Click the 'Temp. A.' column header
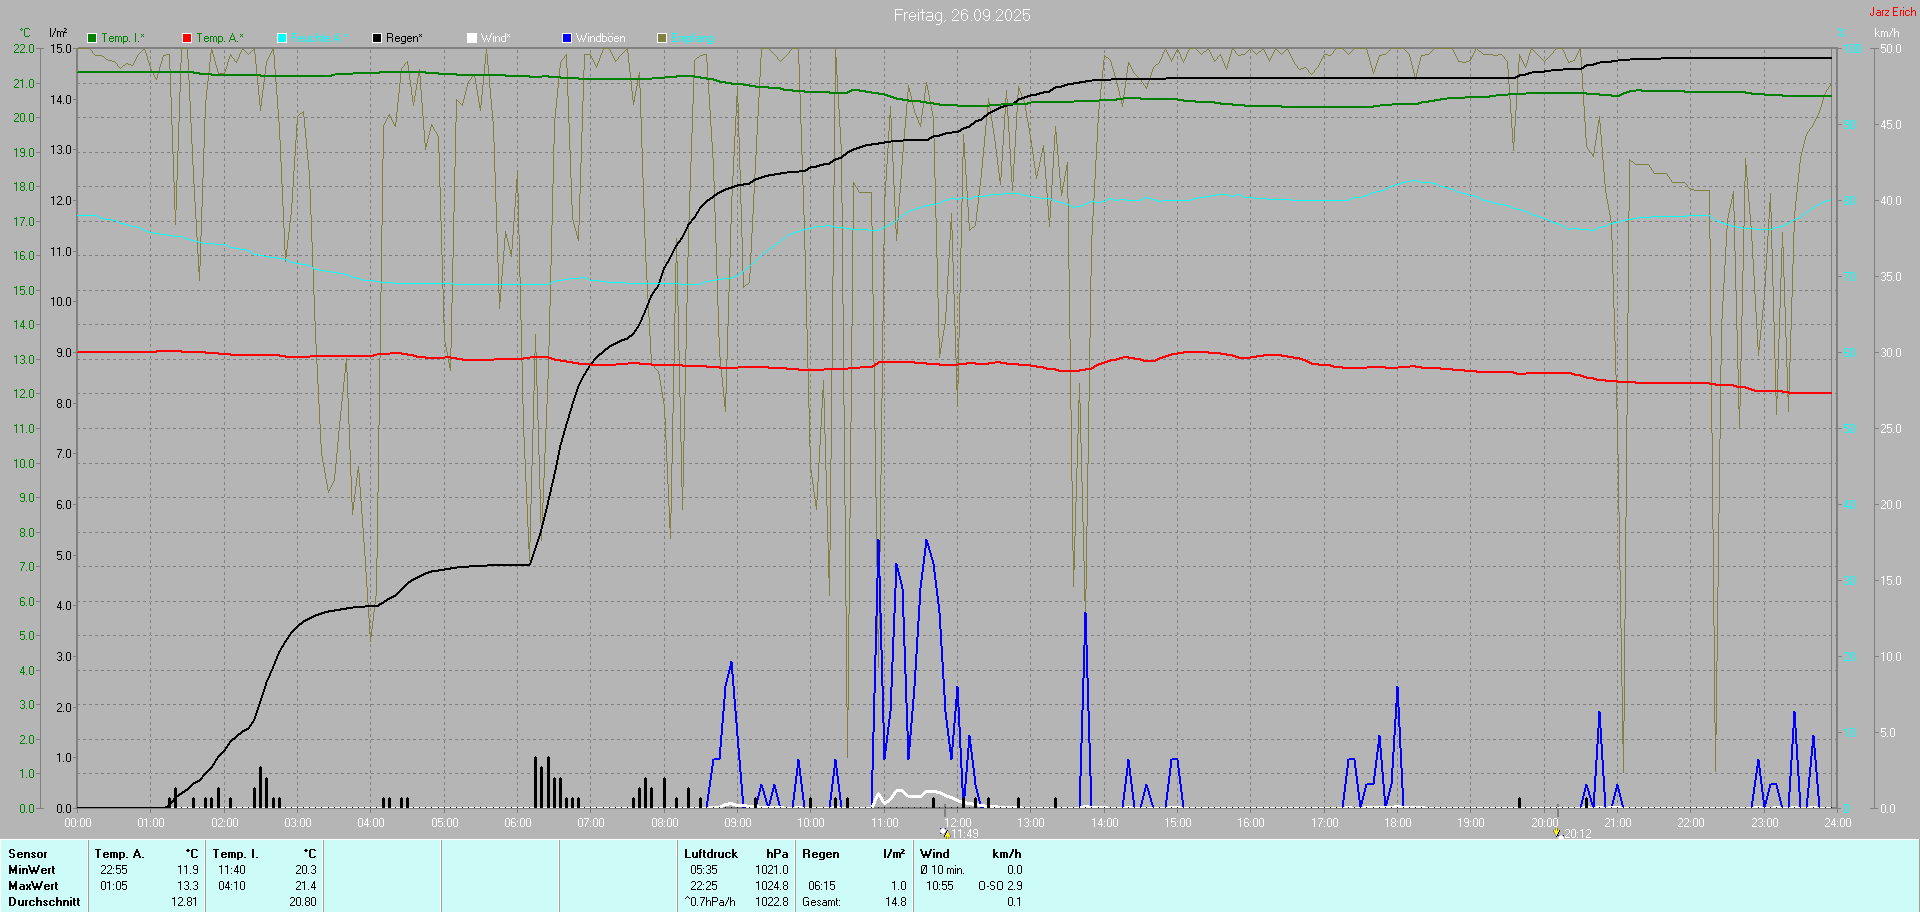This screenshot has height=912, width=1920. (120, 854)
